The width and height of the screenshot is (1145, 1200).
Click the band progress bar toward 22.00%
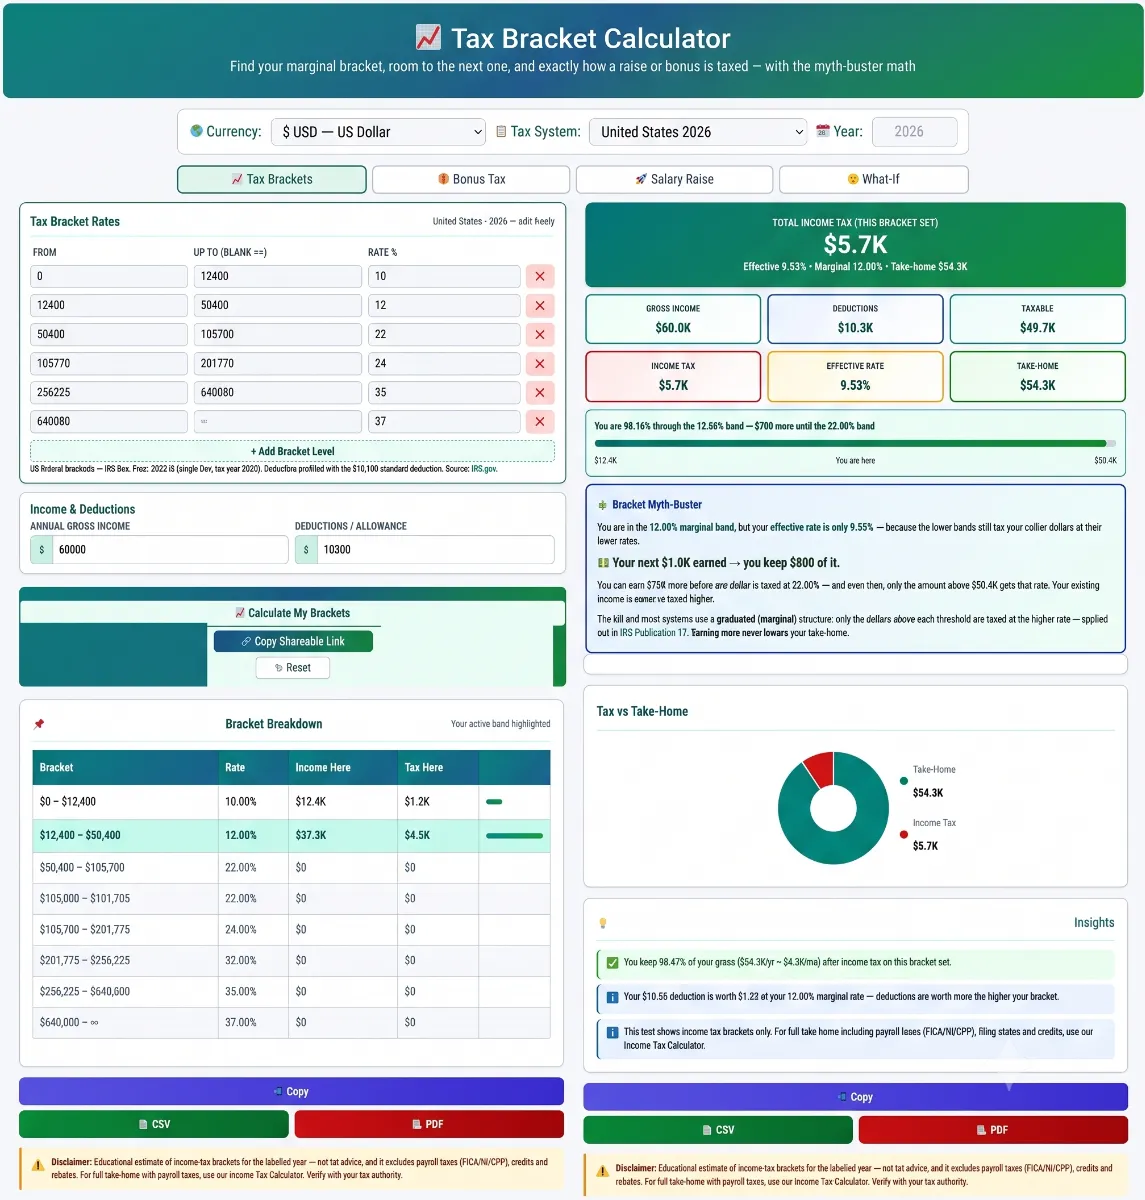[855, 443]
